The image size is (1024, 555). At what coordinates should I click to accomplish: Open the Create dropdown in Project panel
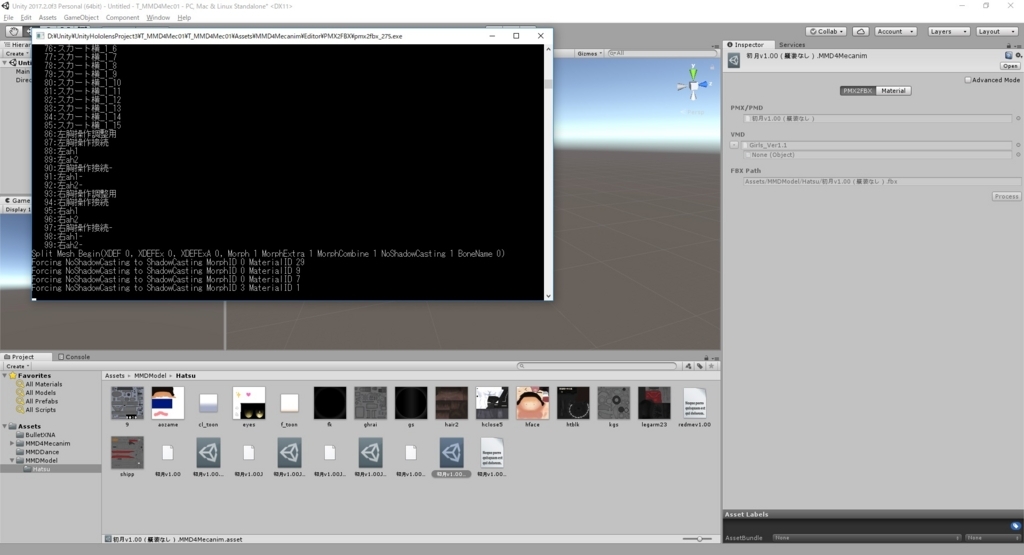(x=17, y=366)
